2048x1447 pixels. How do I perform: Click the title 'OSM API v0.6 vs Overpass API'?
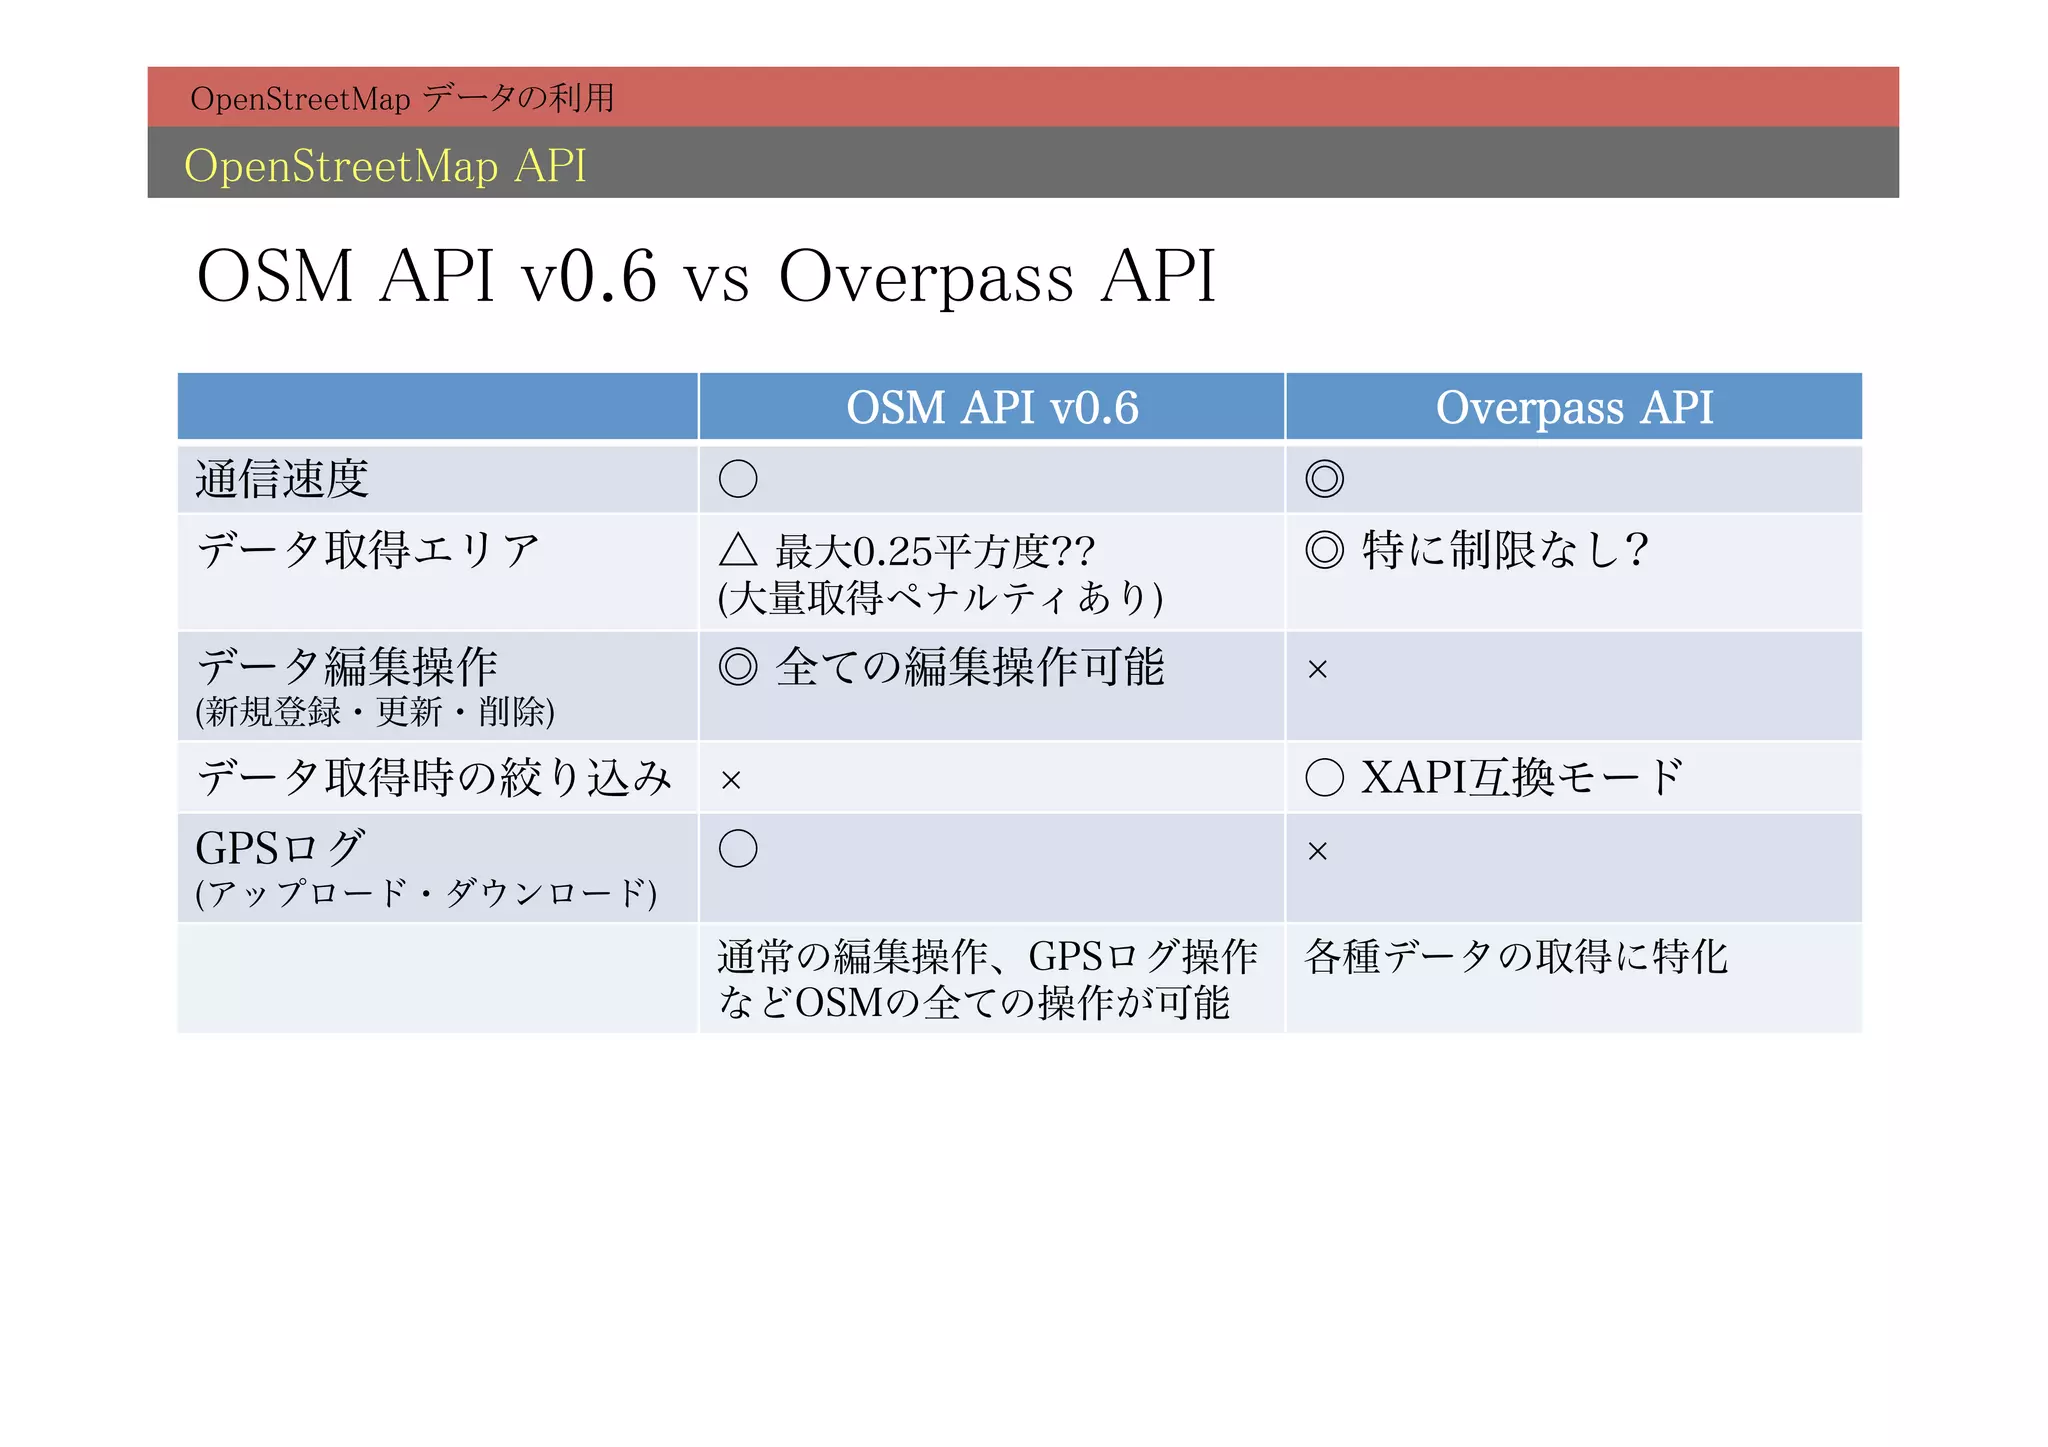tap(707, 276)
